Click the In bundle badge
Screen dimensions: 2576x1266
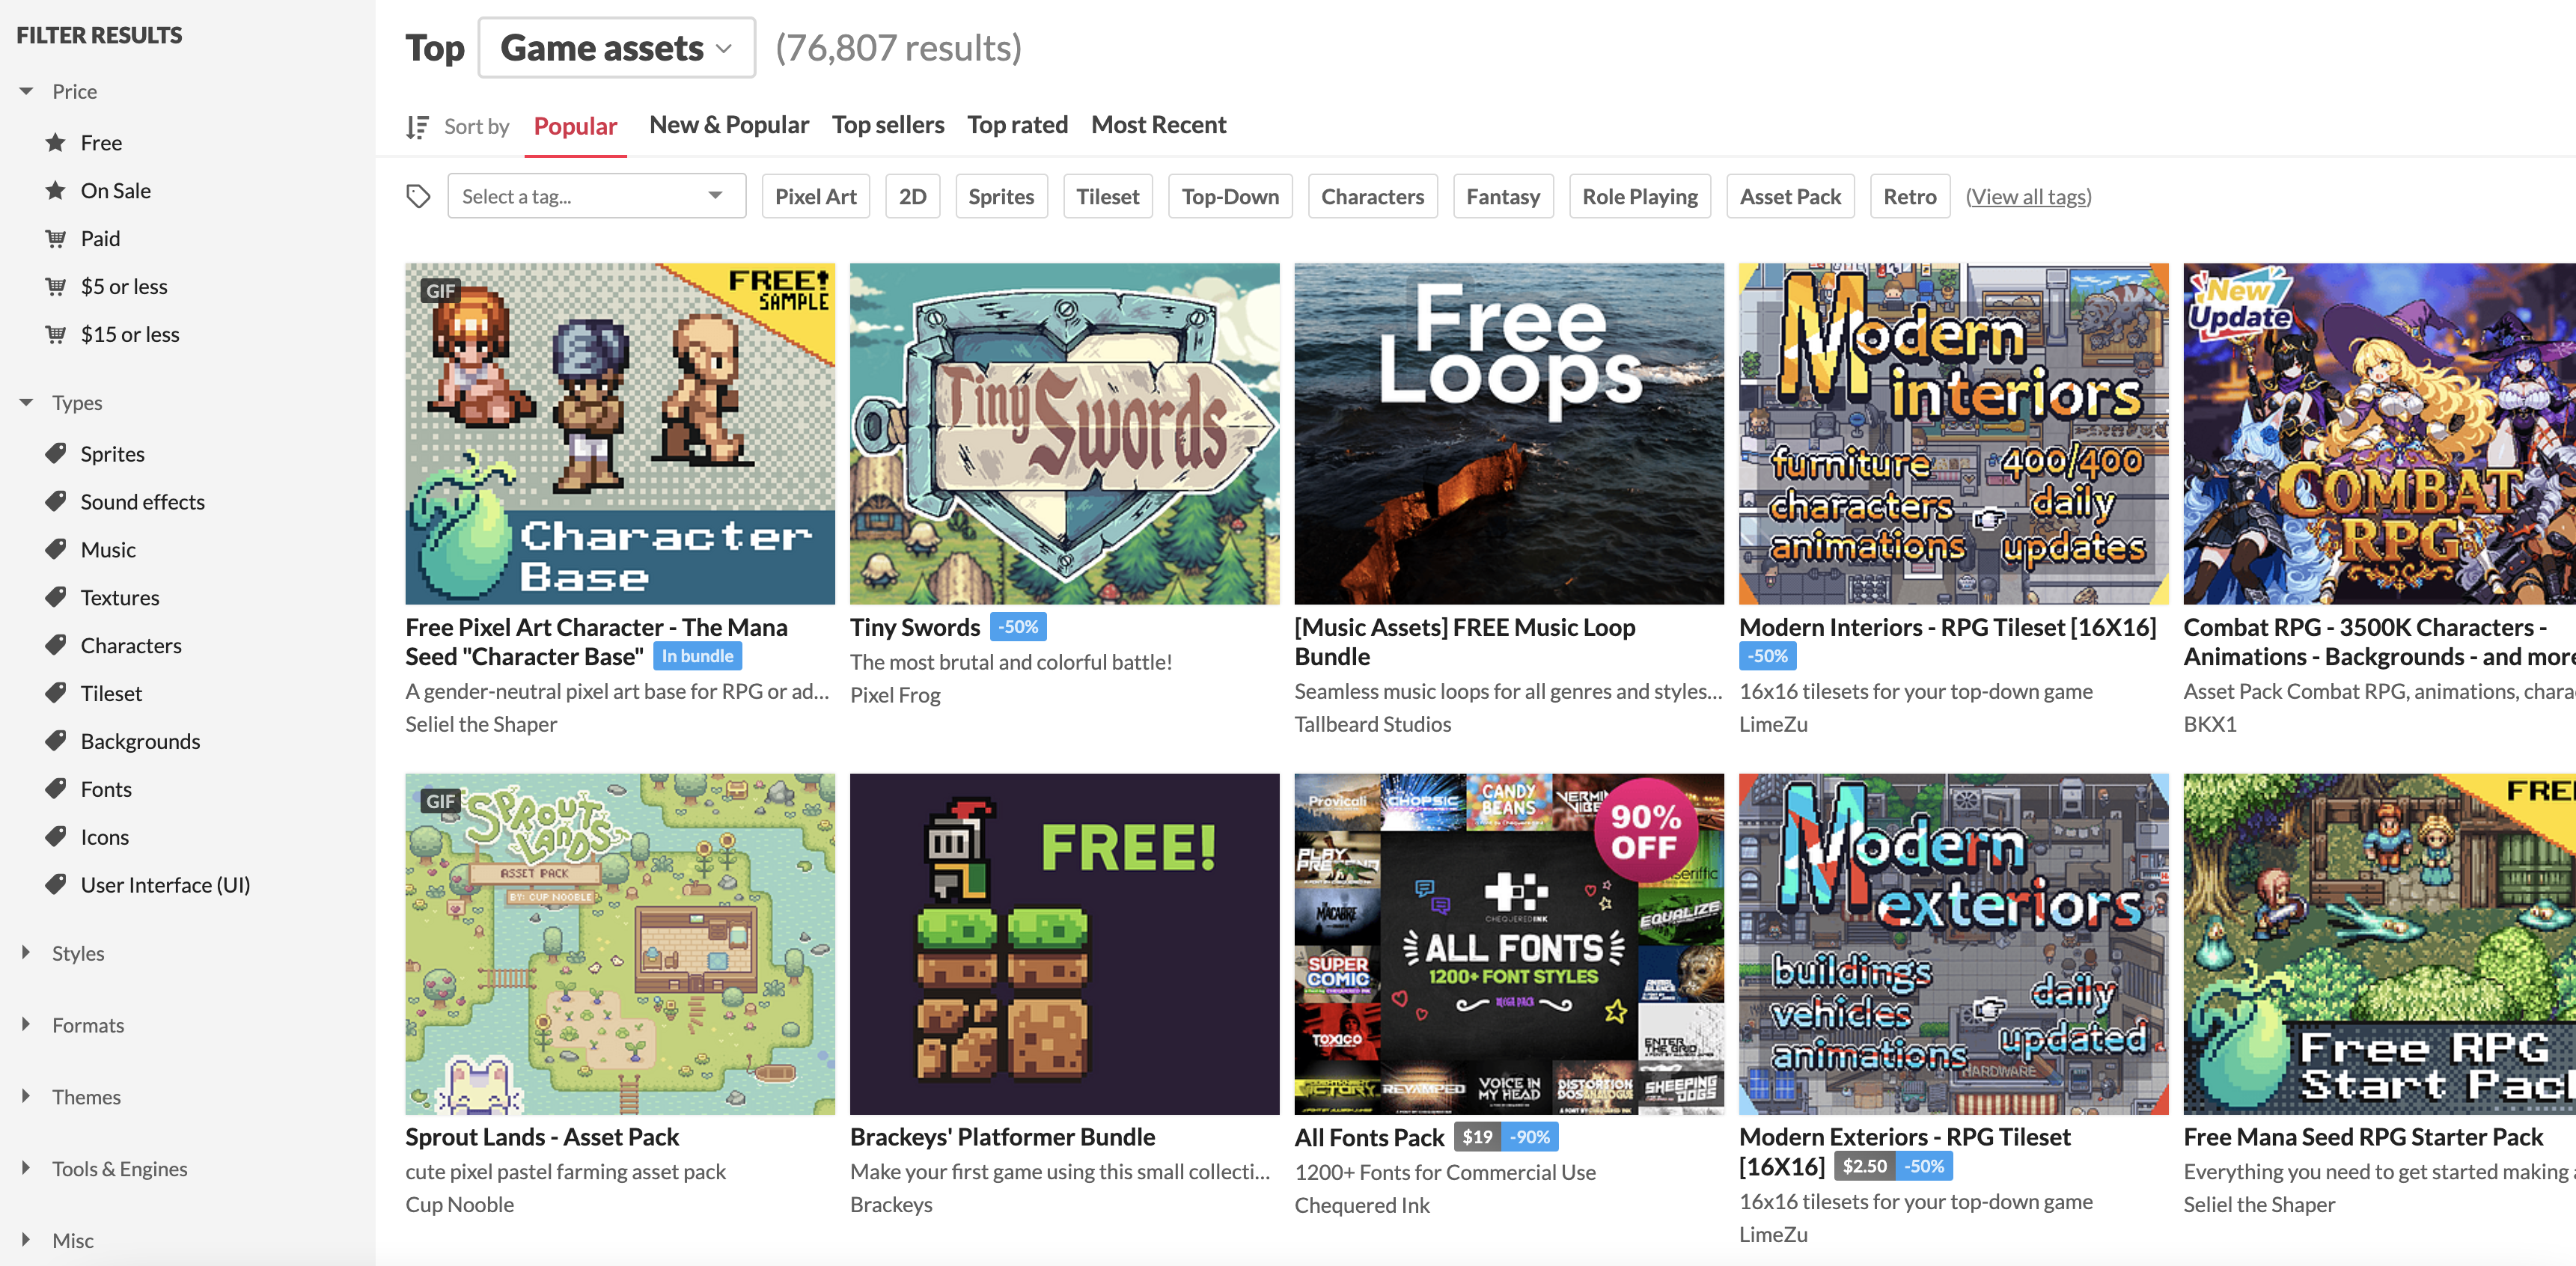point(697,656)
